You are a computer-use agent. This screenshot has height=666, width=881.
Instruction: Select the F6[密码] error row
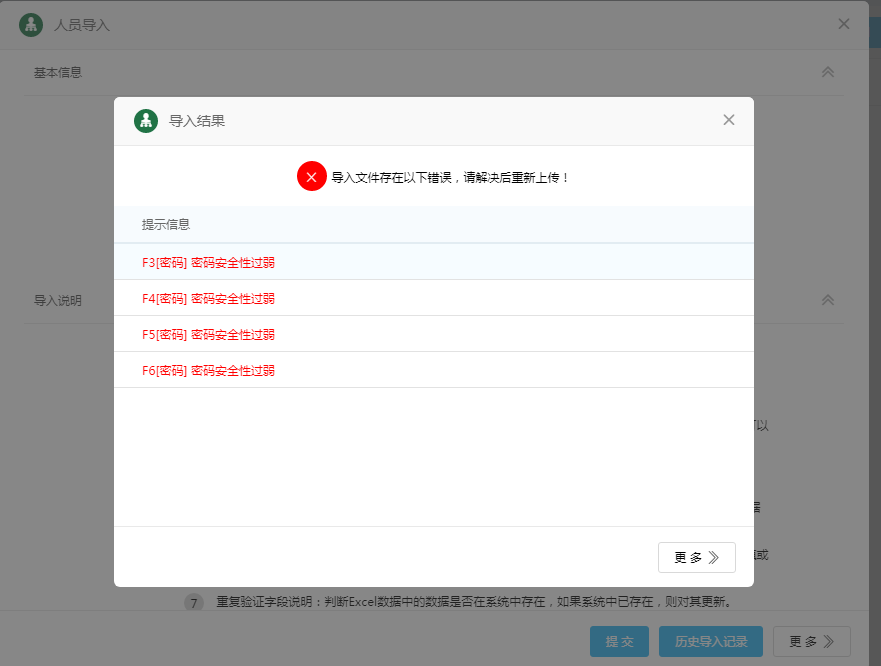click(208, 371)
